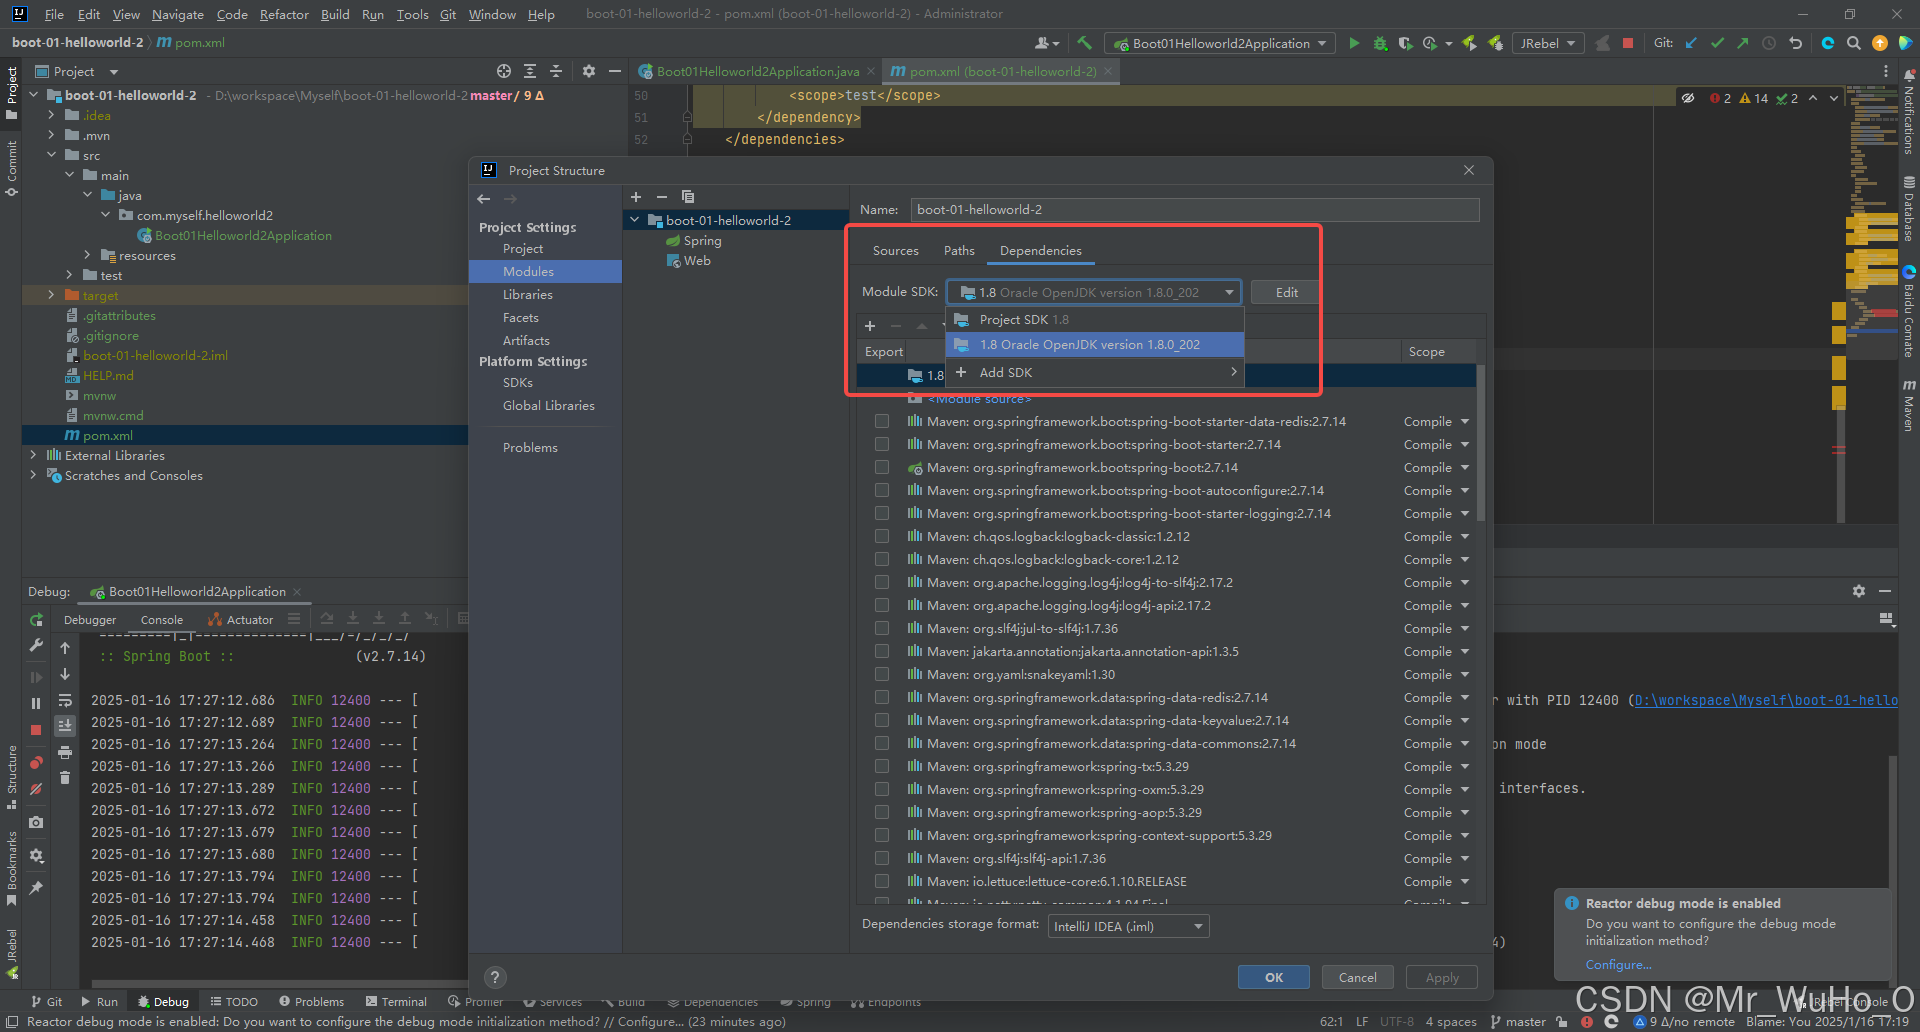Click Print console output printer icon
Image resolution: width=1920 pixels, height=1032 pixels.
pos(65,752)
